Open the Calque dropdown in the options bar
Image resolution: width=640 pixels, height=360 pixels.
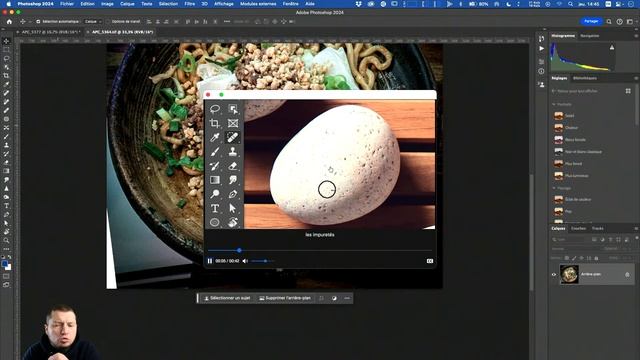tap(93, 22)
